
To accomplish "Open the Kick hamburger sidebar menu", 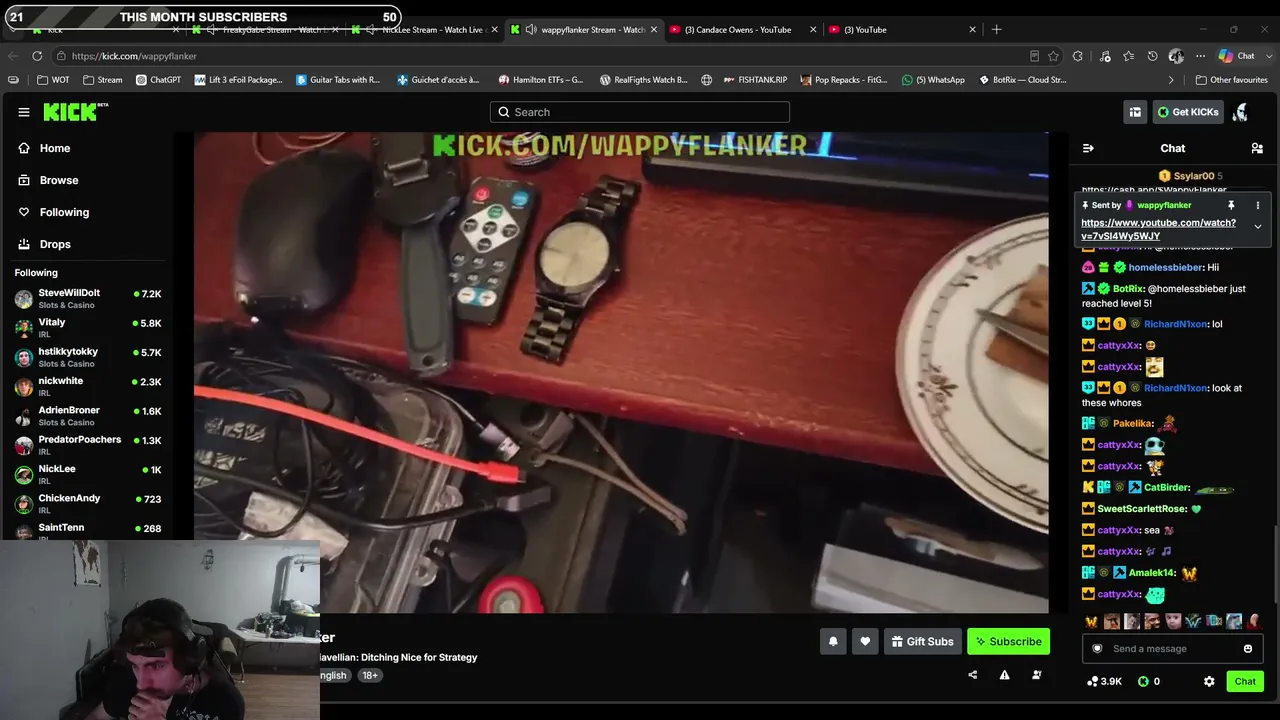I will (24, 112).
